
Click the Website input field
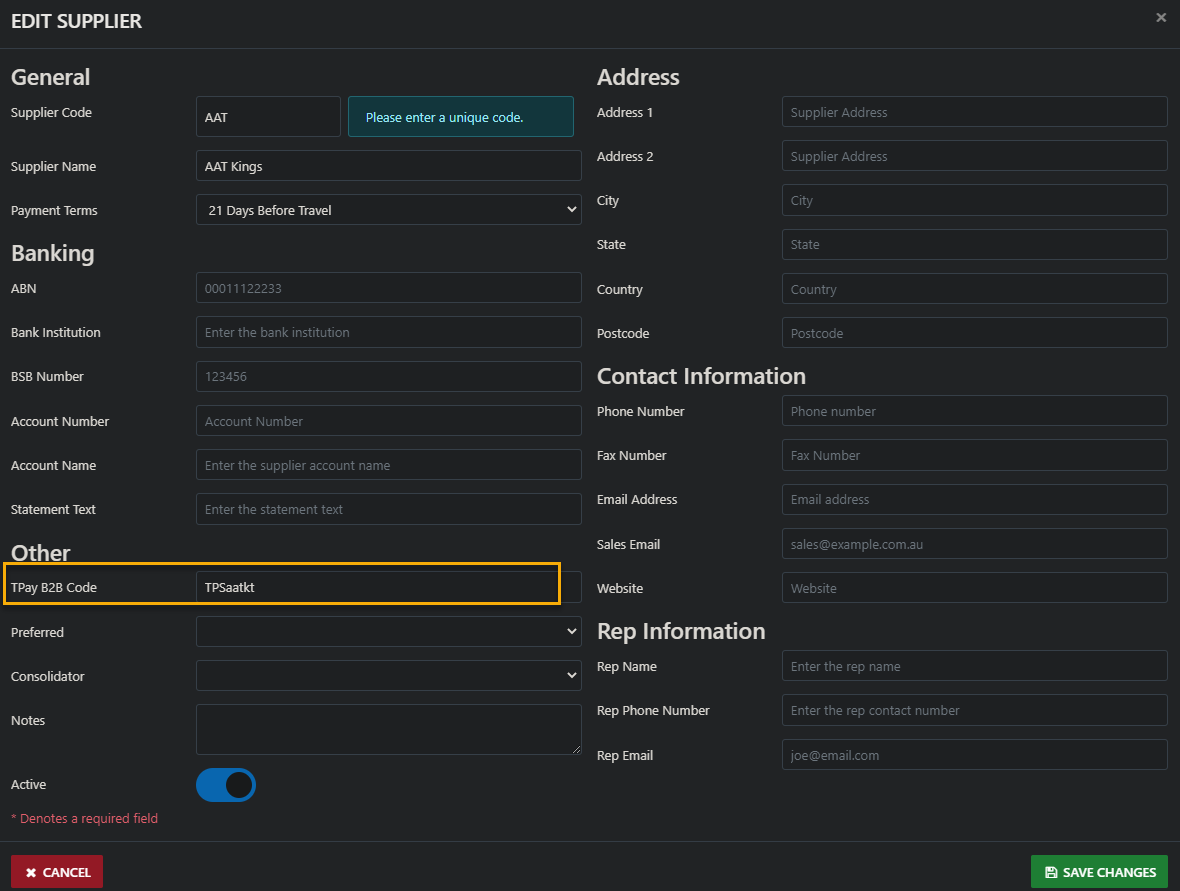974,588
